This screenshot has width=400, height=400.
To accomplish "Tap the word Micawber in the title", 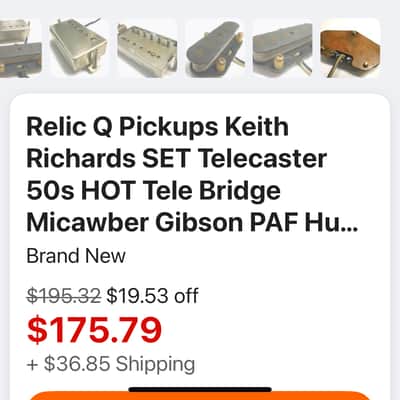I will (x=87, y=223).
